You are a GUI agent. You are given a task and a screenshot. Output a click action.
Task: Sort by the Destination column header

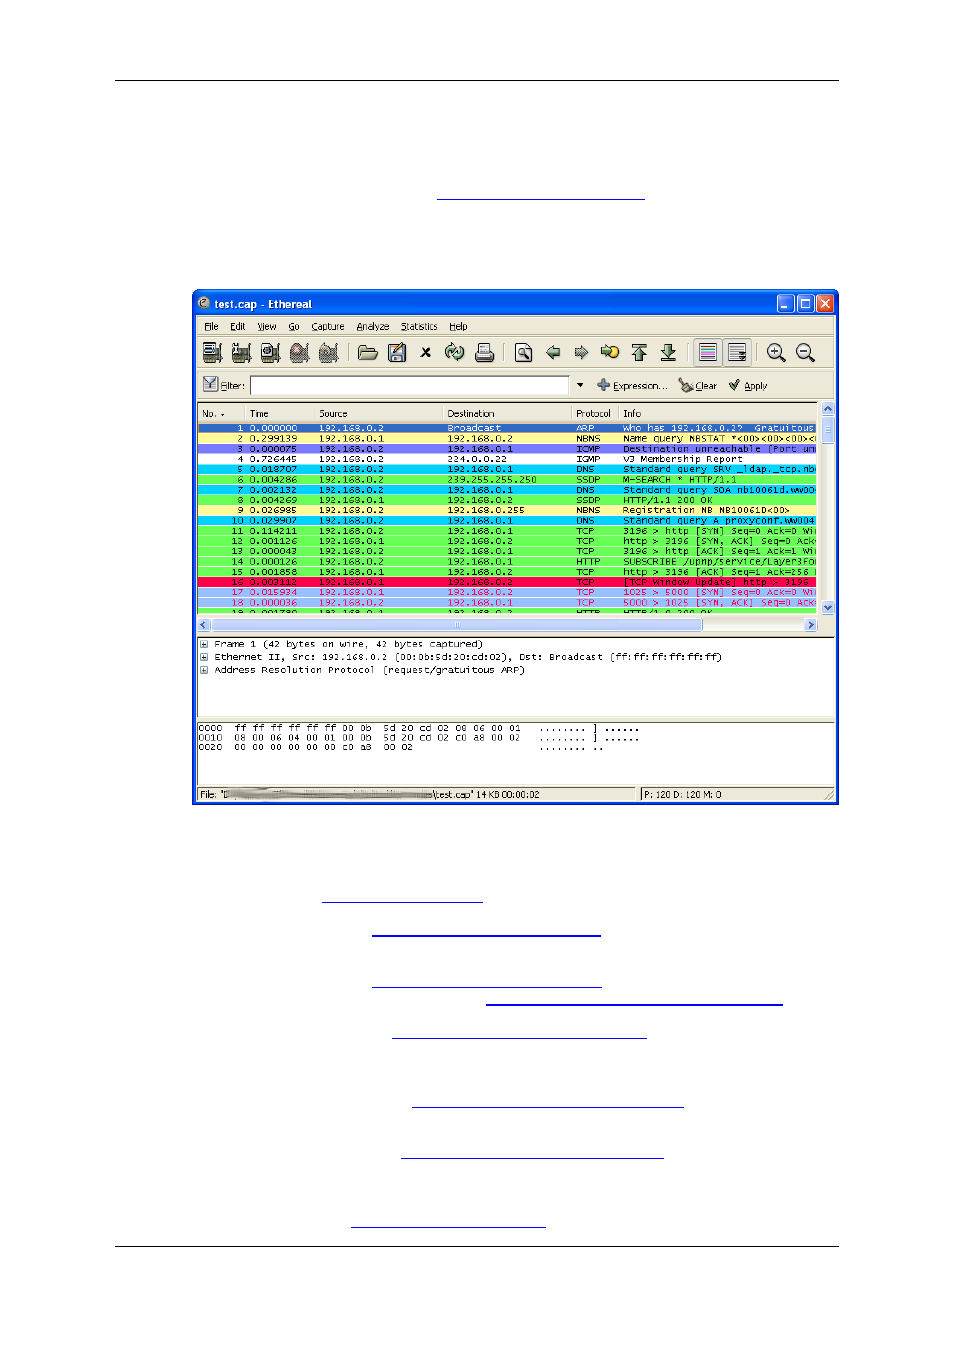tap(508, 413)
